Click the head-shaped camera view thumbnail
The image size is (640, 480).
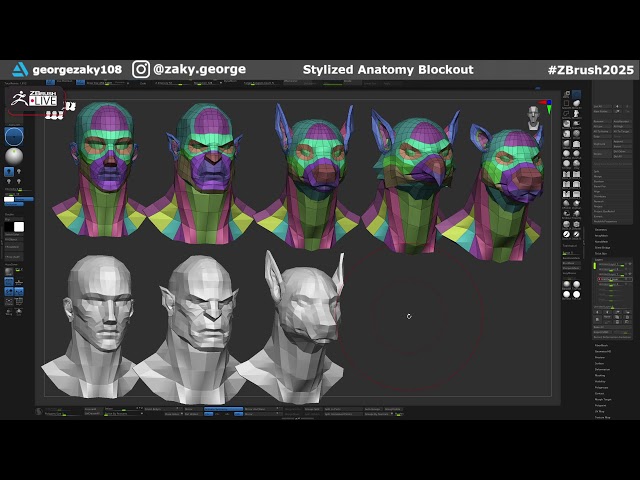[533, 117]
